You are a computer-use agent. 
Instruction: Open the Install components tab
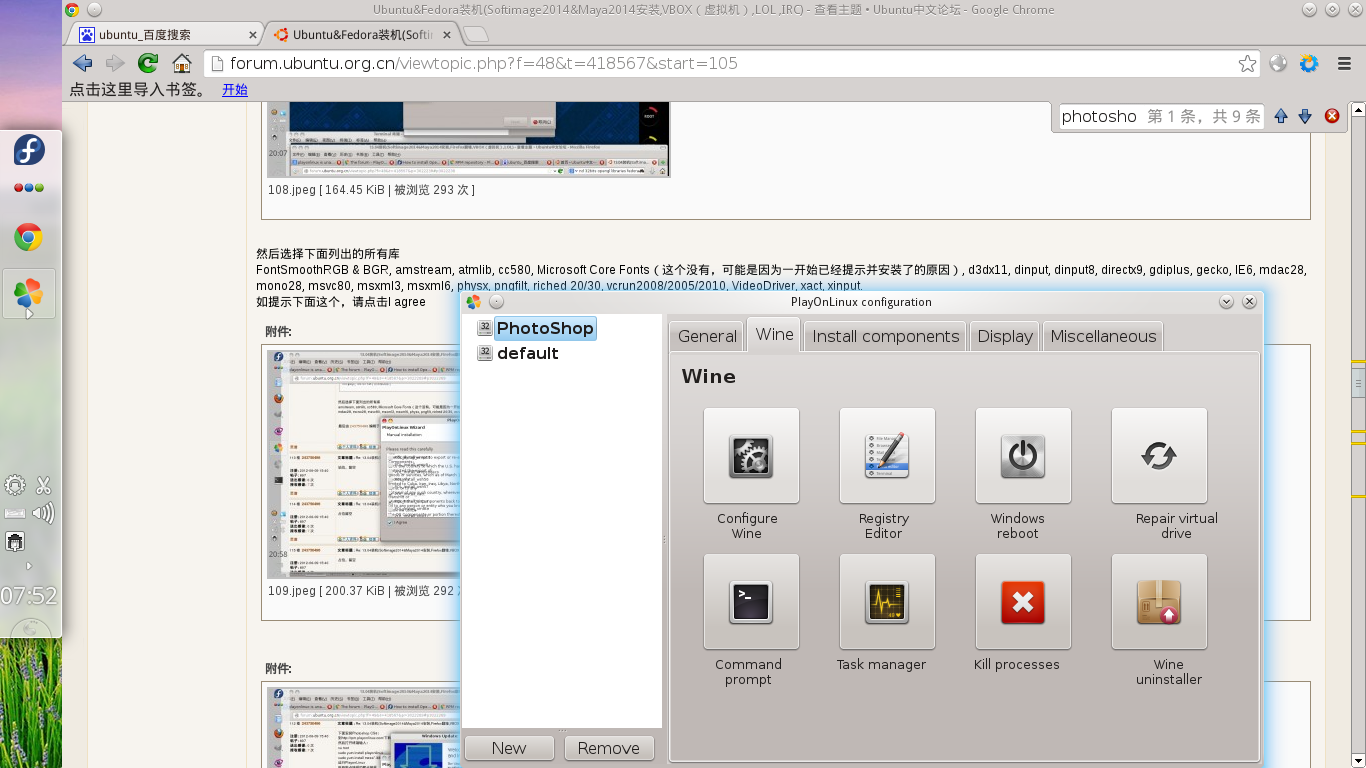[x=886, y=336]
